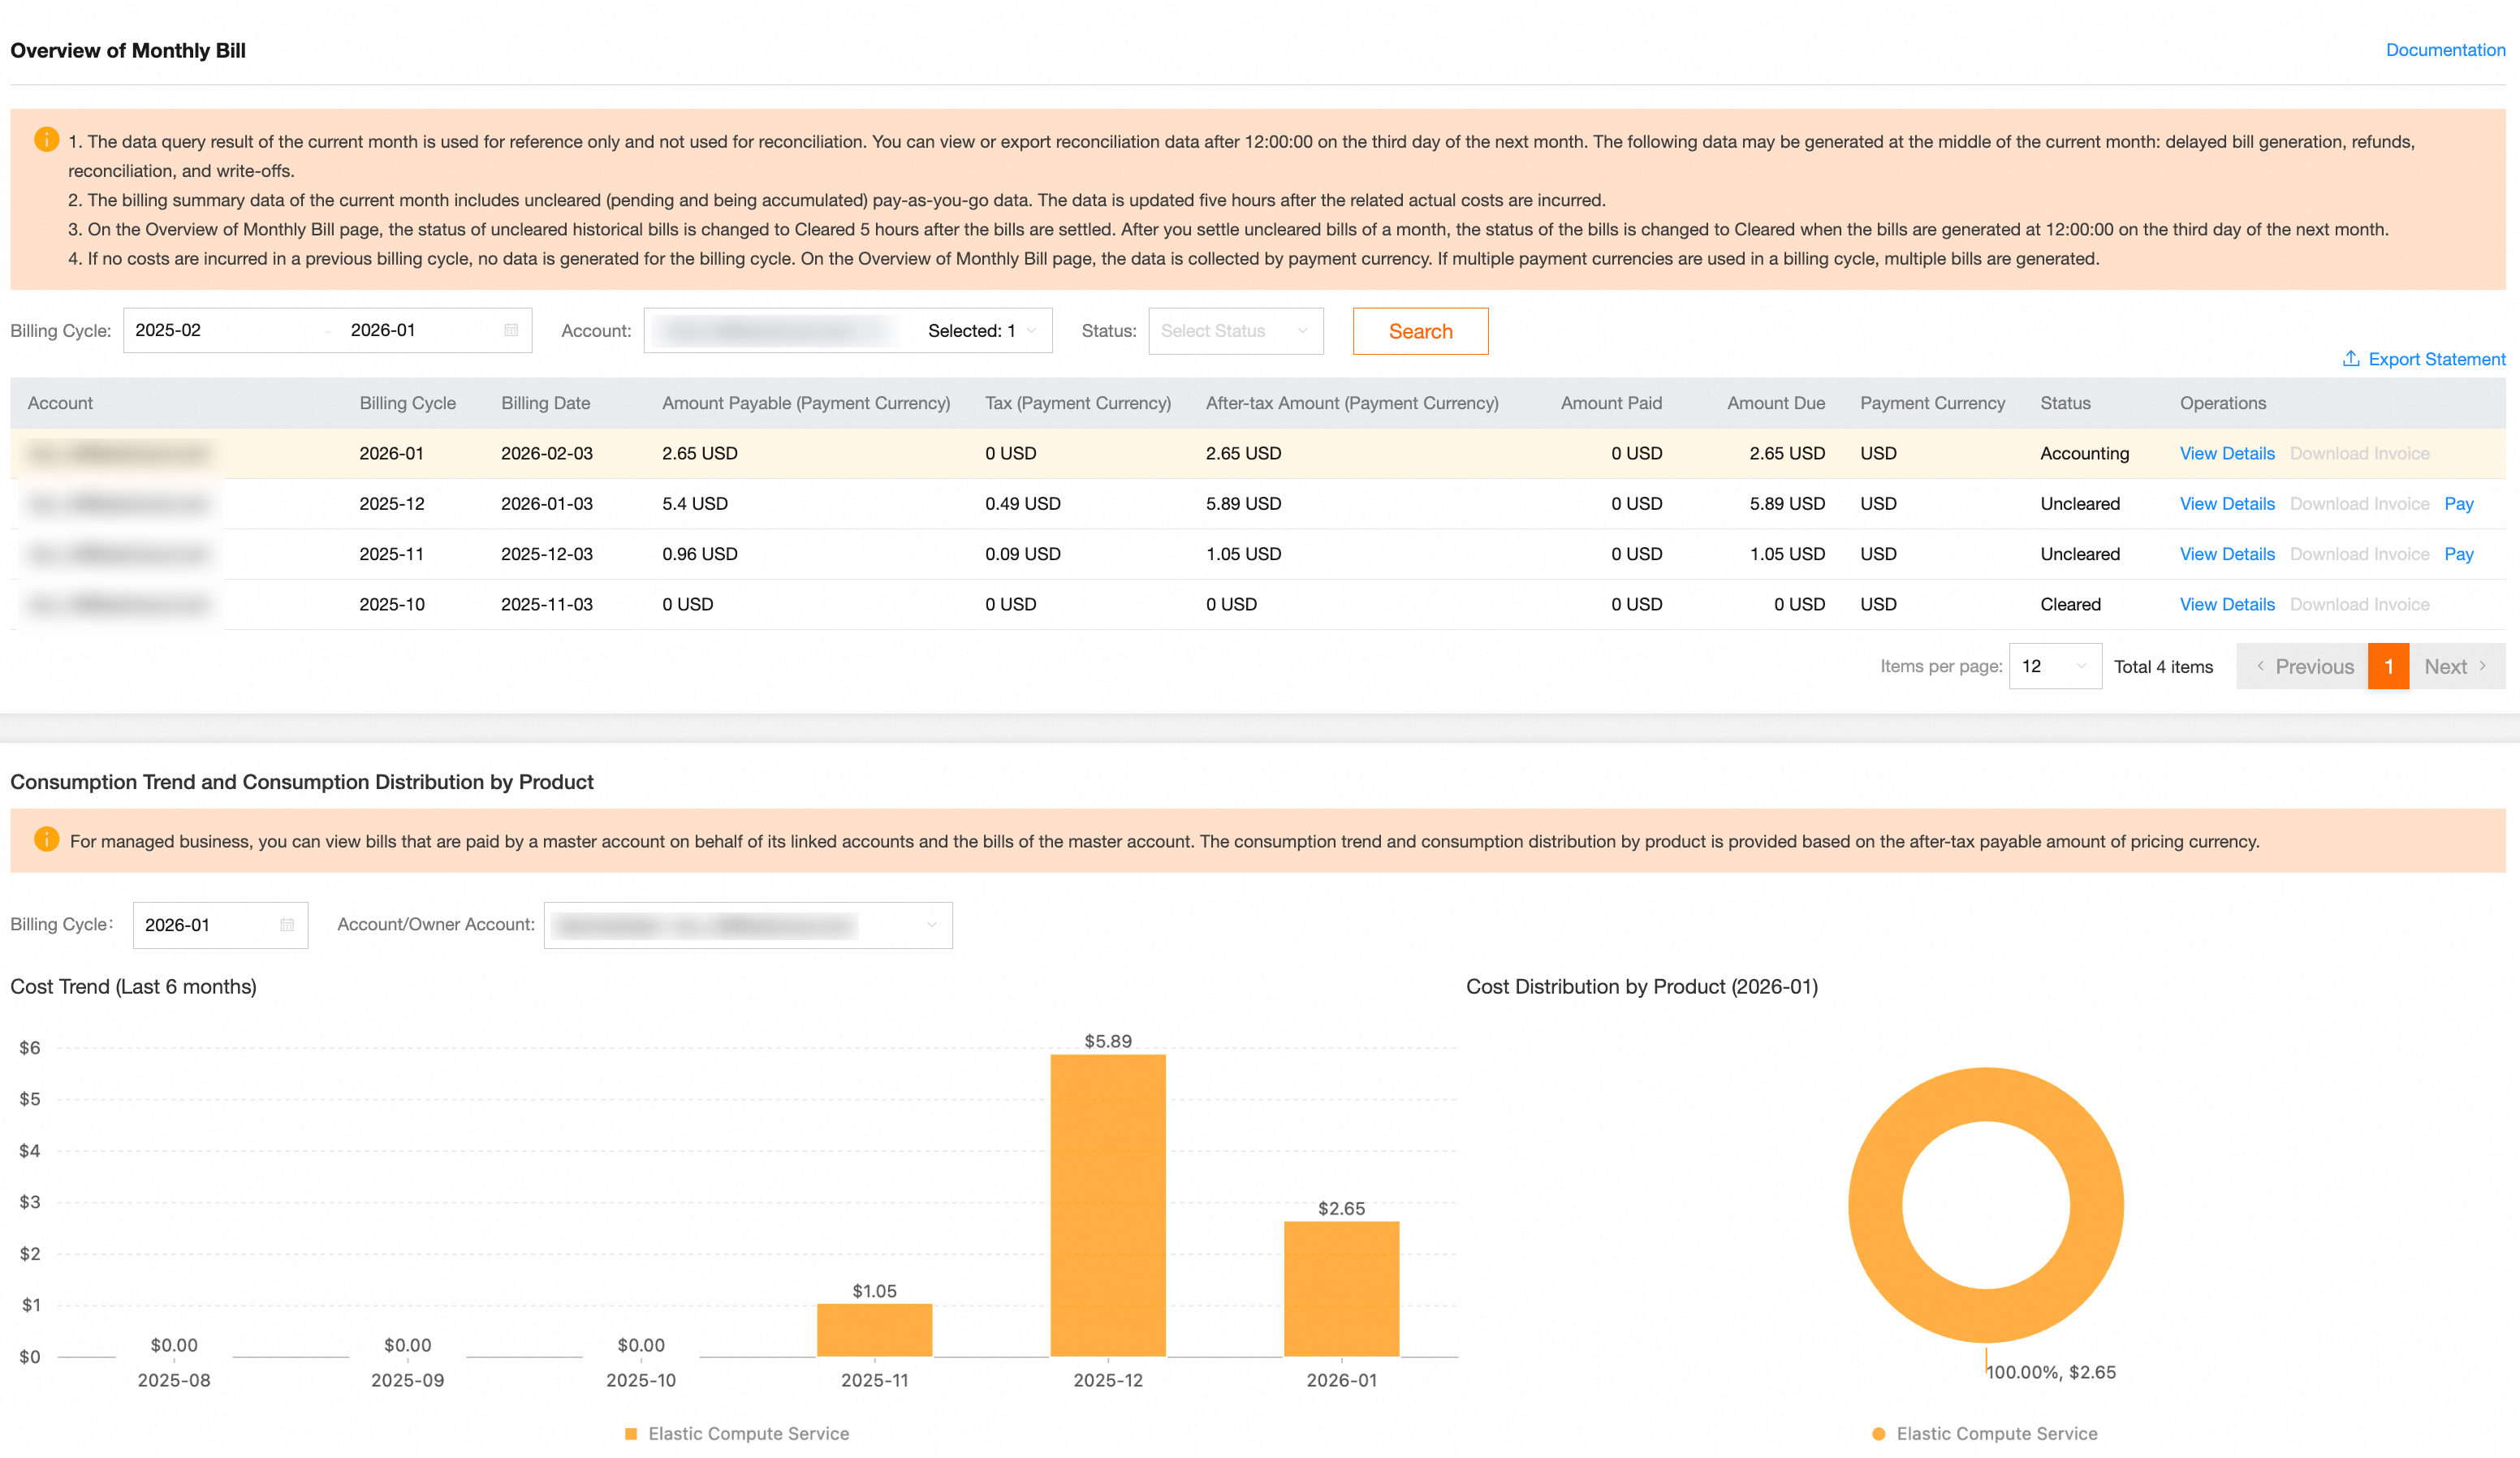Open the Select Status dropdown
This screenshot has width=2520, height=1458.
click(x=1234, y=331)
